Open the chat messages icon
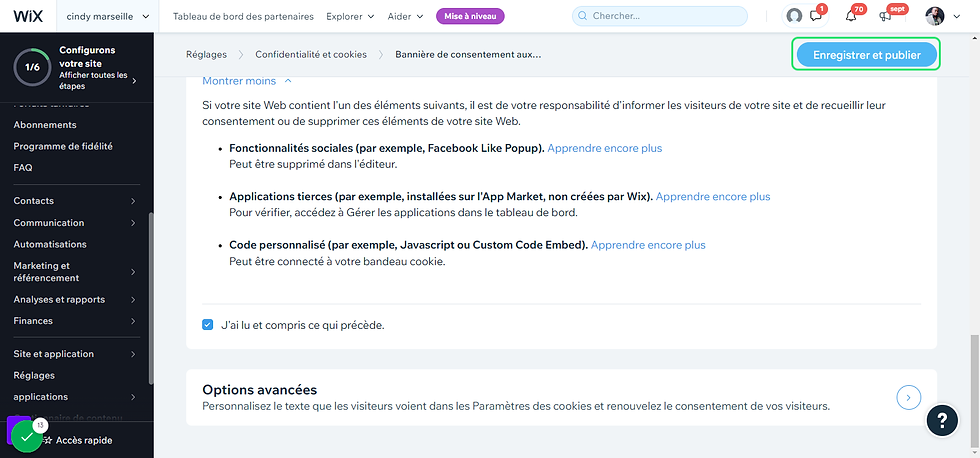 tap(816, 16)
